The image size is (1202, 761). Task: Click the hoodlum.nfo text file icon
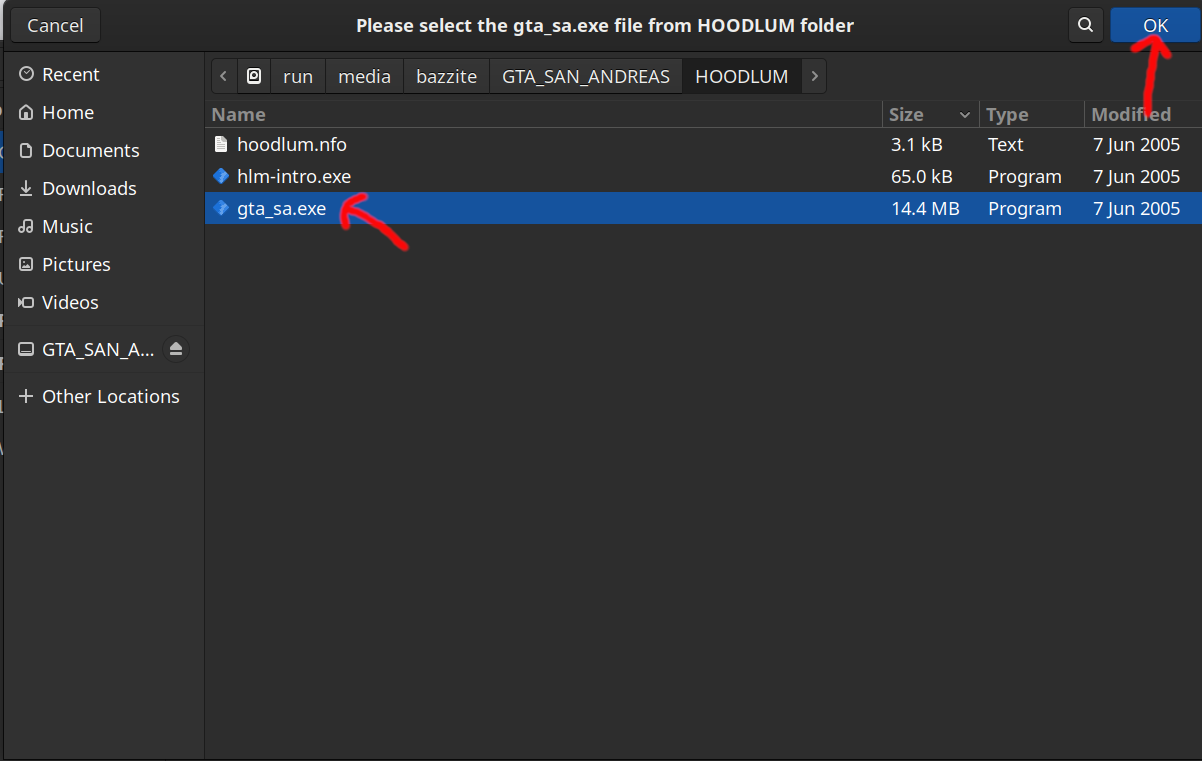(221, 144)
